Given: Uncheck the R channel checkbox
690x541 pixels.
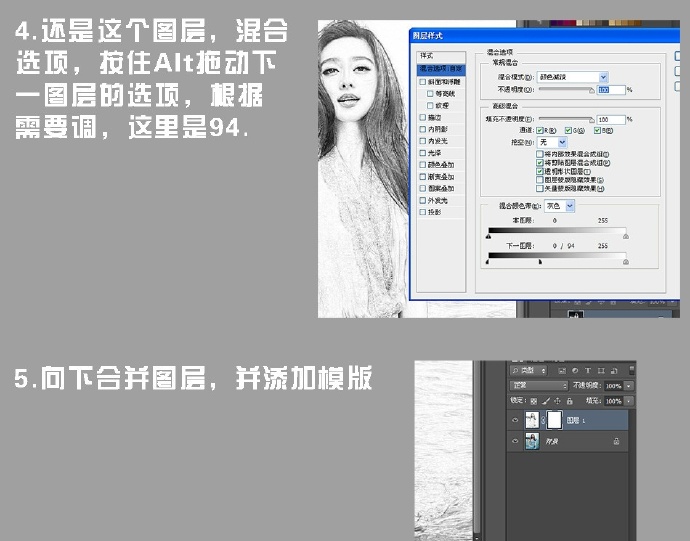Looking at the screenshot, I should [x=540, y=131].
